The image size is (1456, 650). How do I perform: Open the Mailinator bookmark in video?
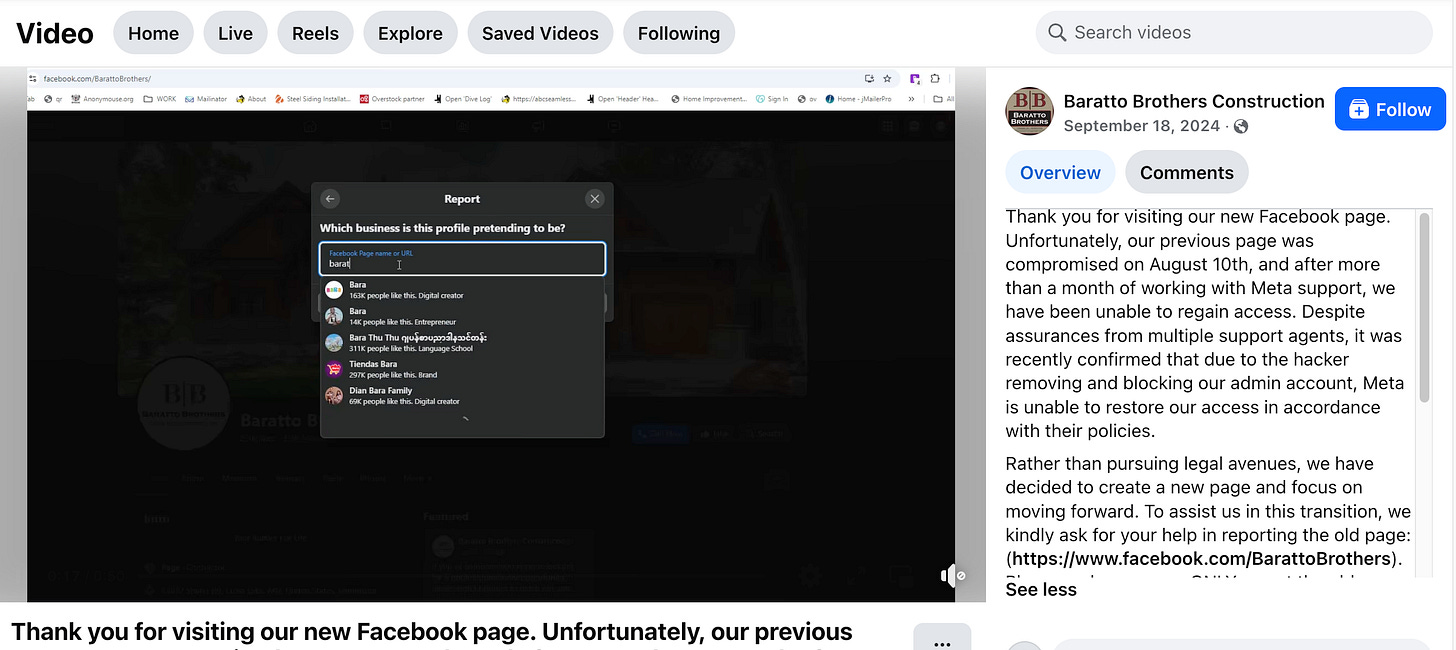(x=205, y=99)
